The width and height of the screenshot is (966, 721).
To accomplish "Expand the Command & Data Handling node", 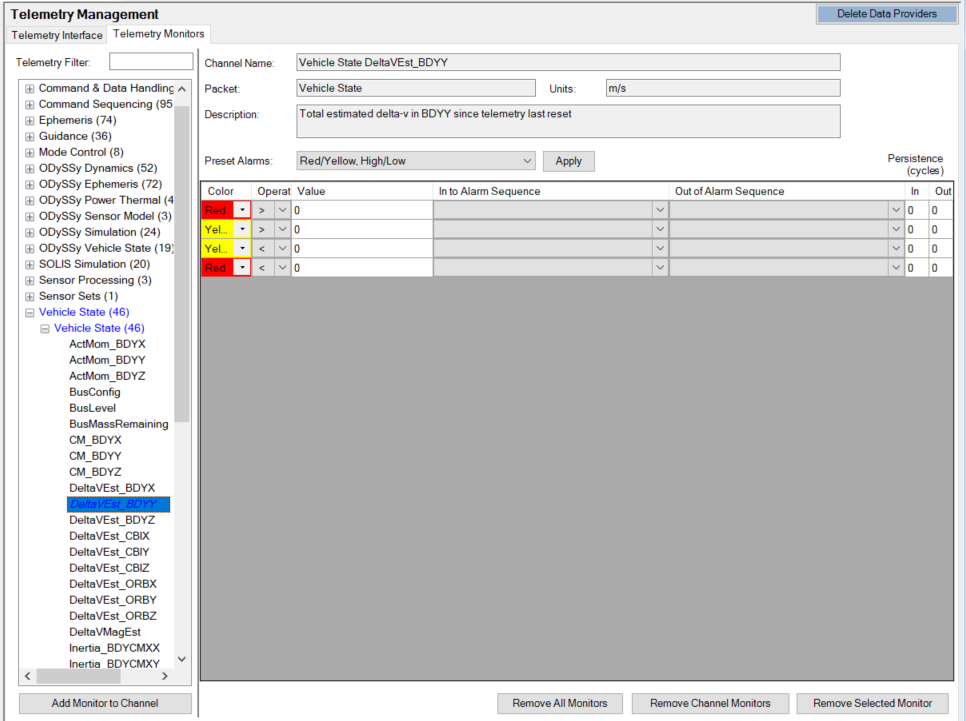I will (30, 89).
